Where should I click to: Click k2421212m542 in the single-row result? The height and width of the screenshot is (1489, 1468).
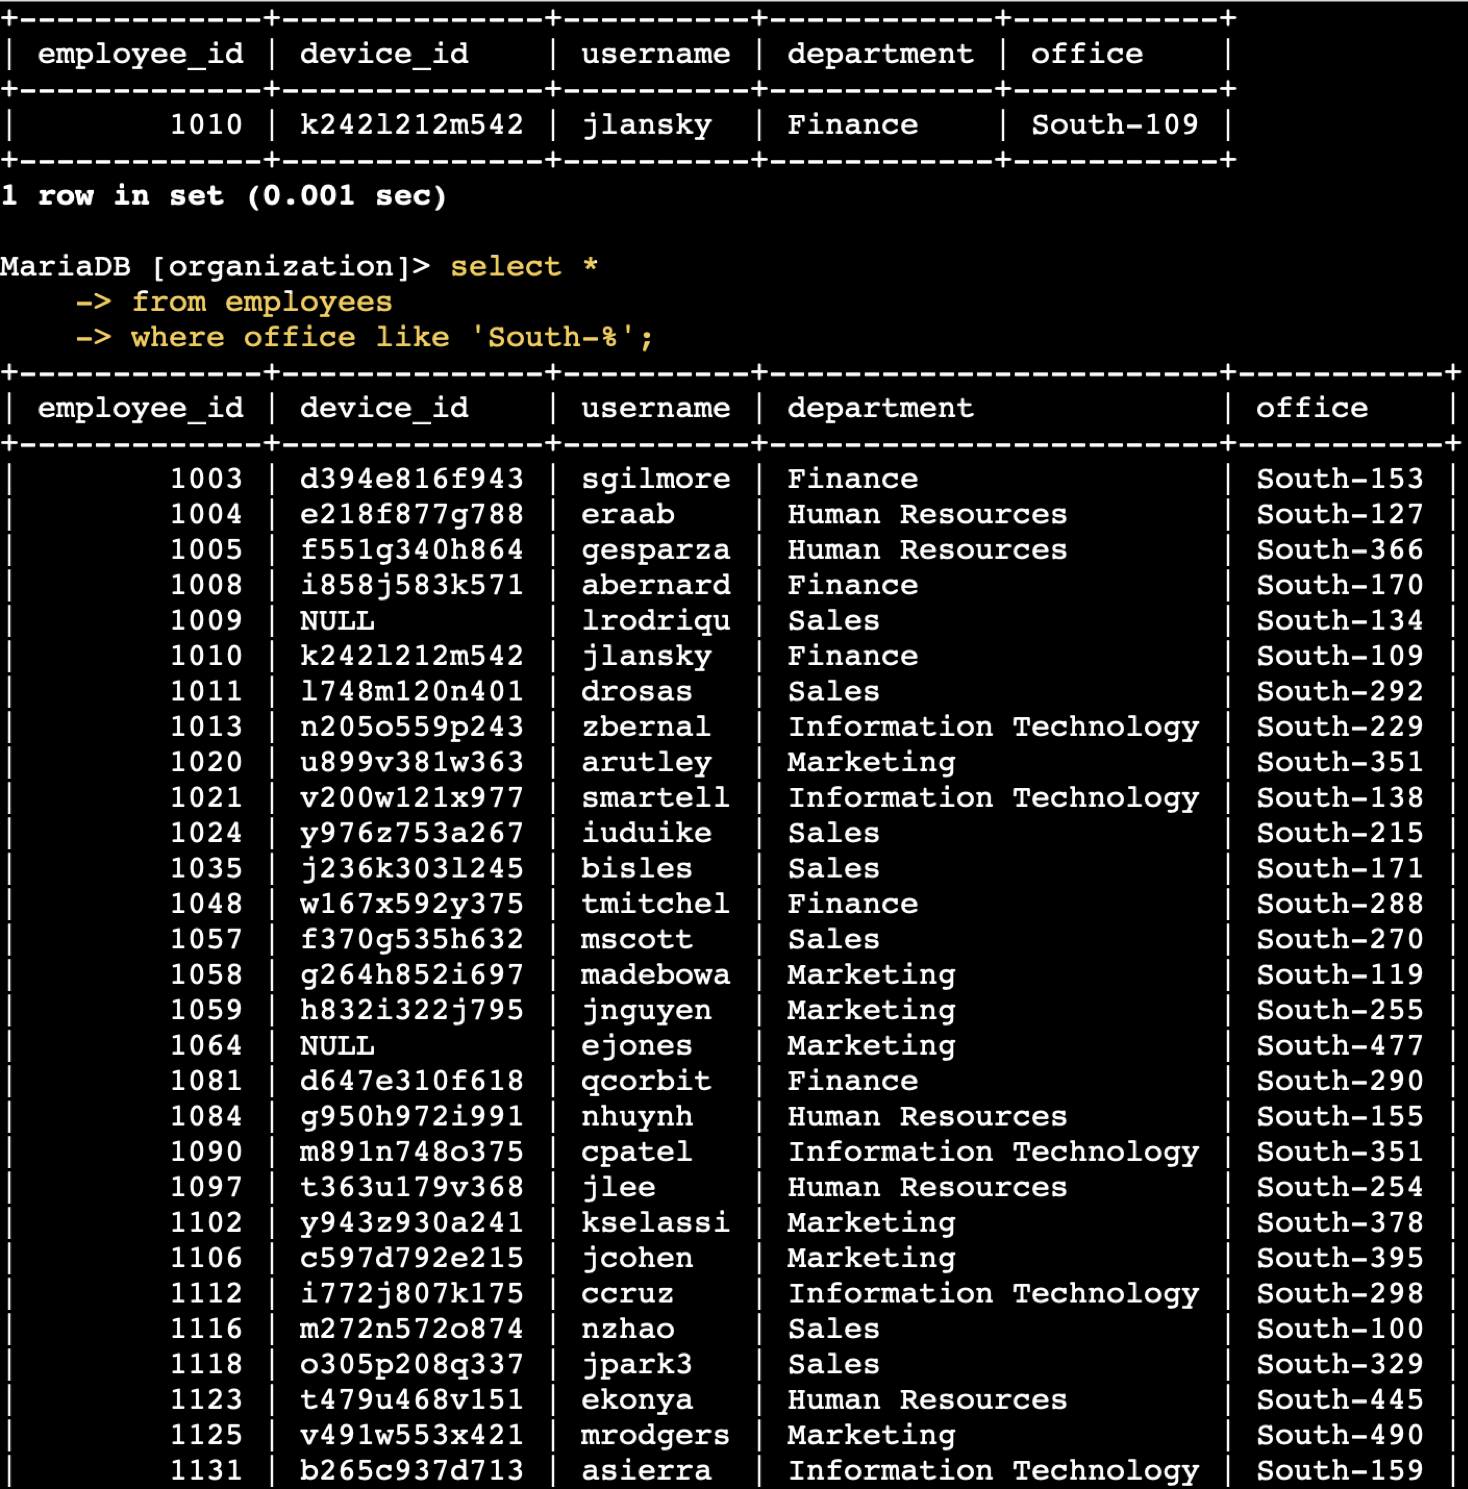pyautogui.click(x=411, y=125)
